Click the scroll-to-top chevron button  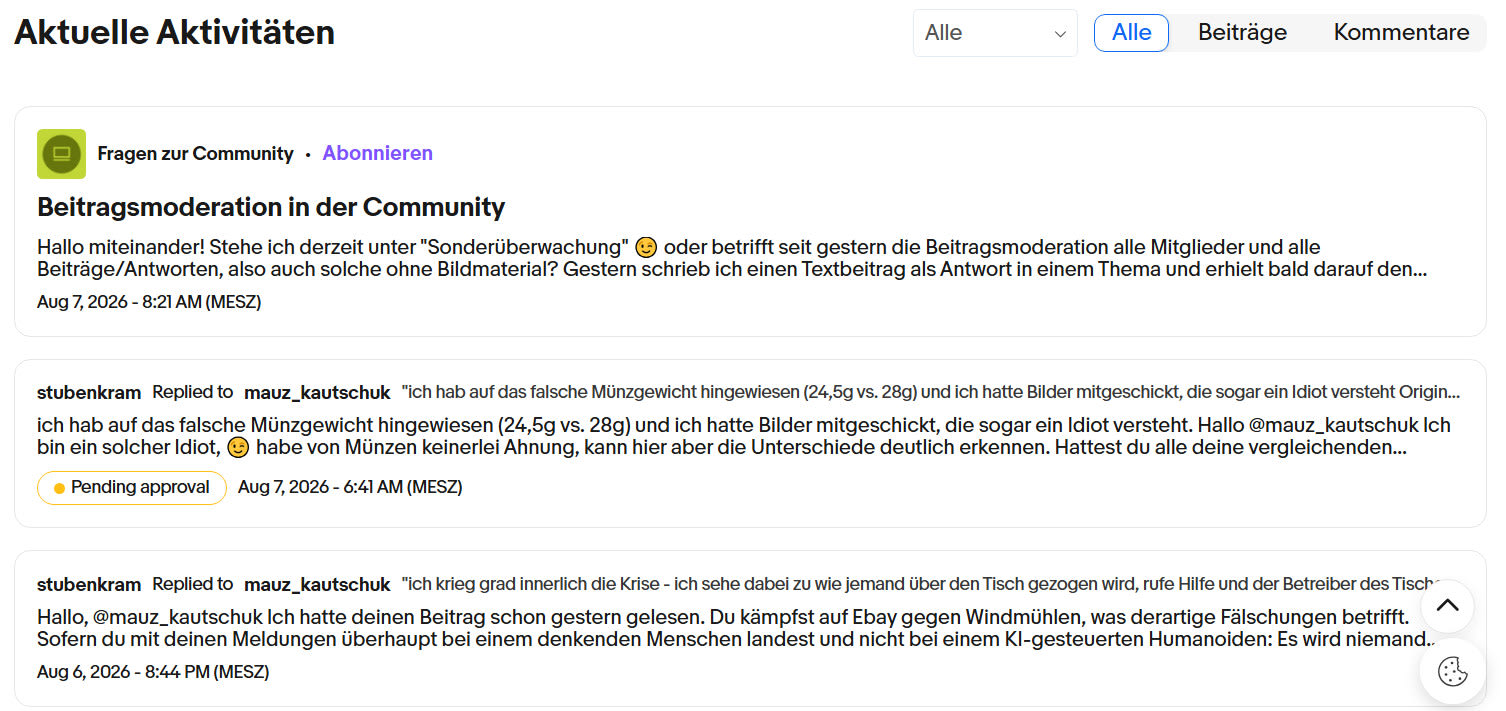(x=1447, y=606)
